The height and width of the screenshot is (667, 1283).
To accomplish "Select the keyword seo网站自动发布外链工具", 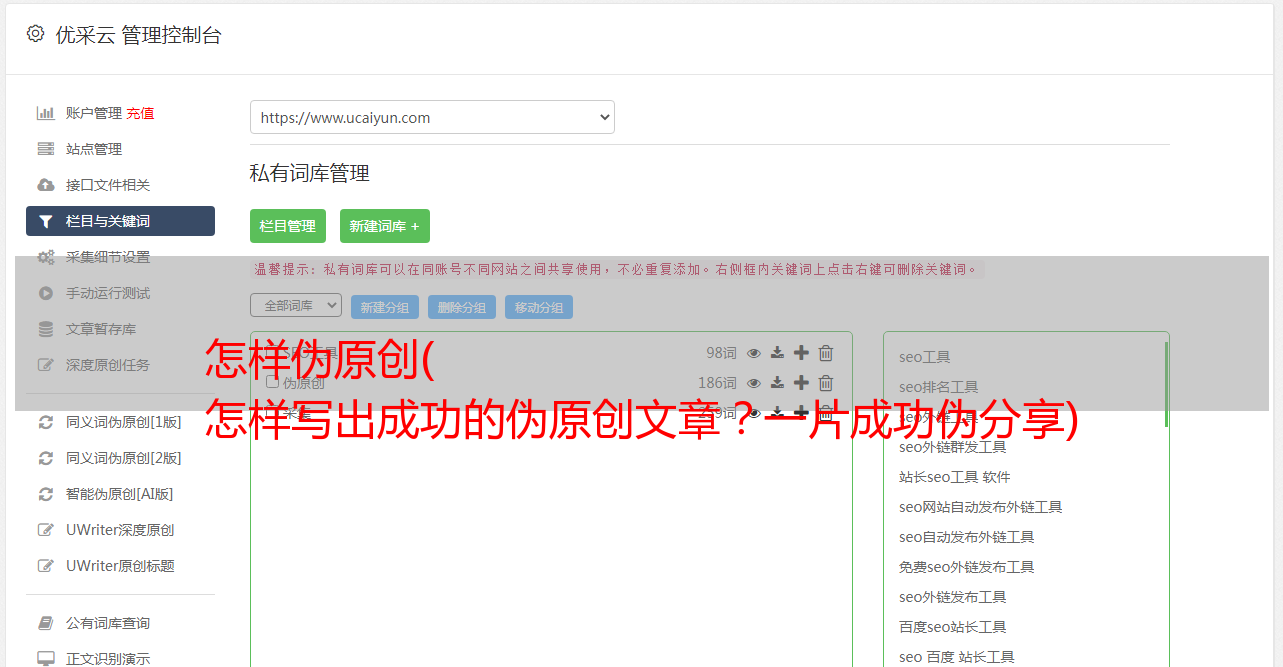I will pyautogui.click(x=981, y=507).
